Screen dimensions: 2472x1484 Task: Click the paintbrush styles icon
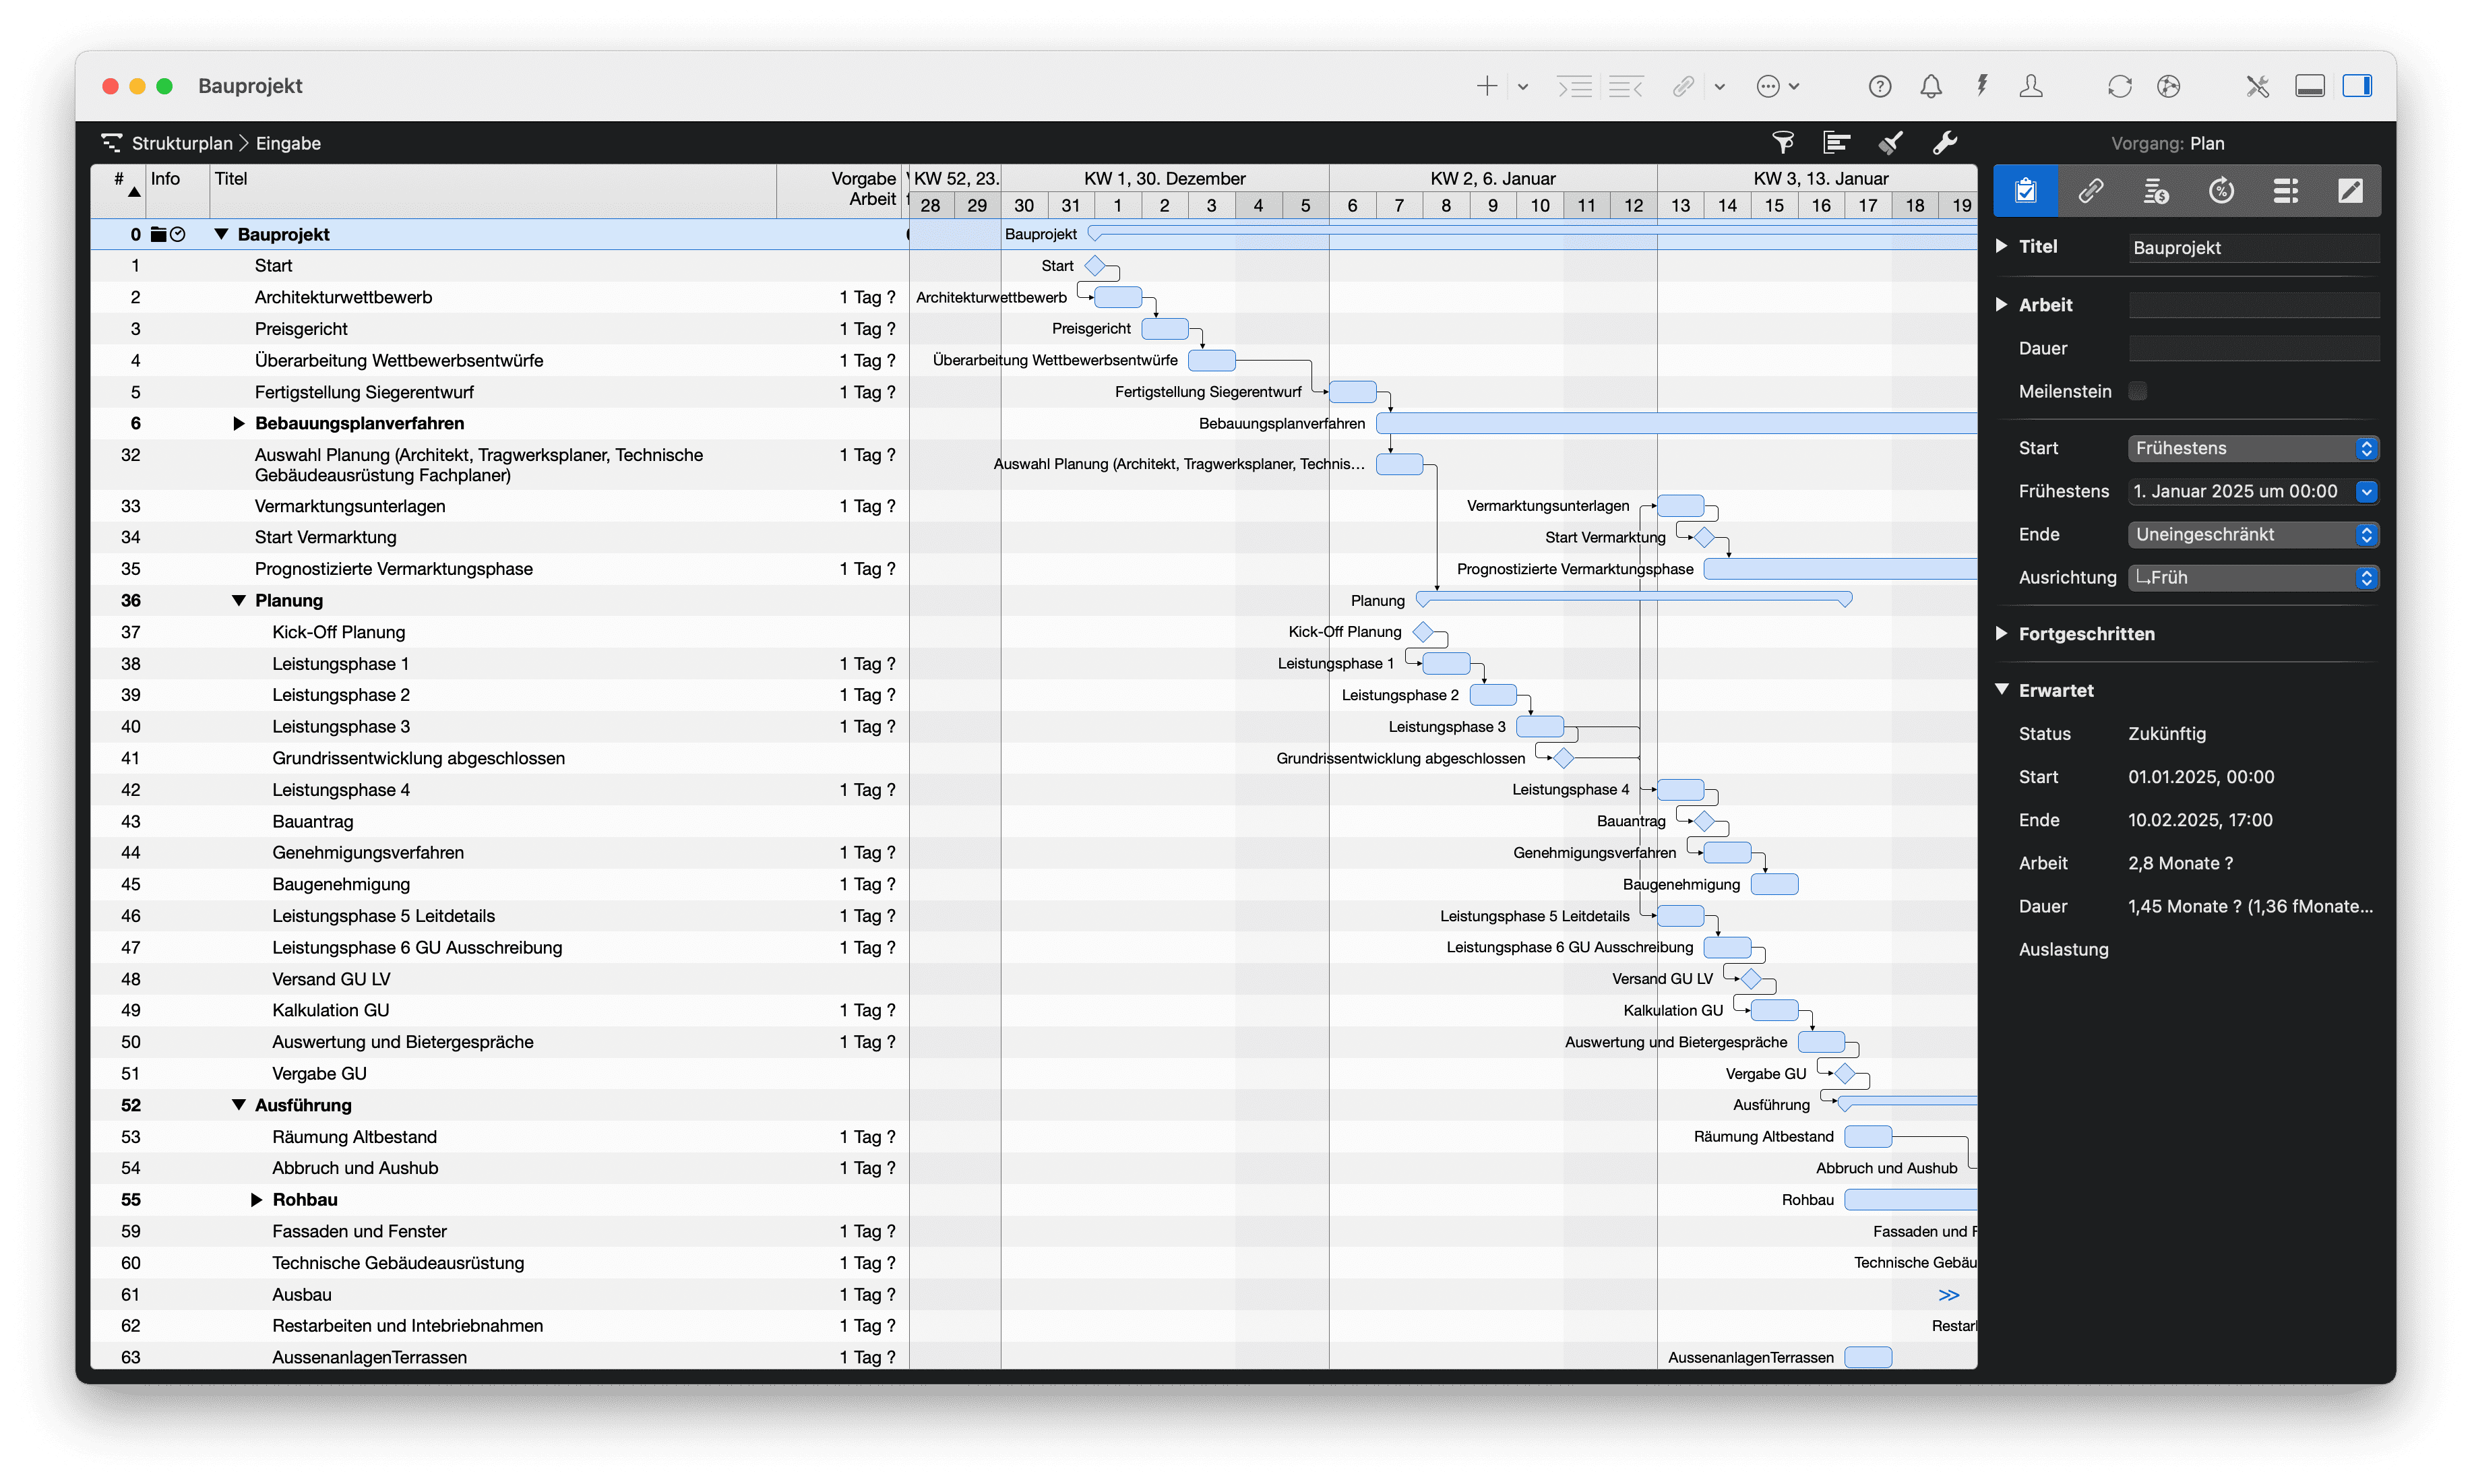[1890, 143]
